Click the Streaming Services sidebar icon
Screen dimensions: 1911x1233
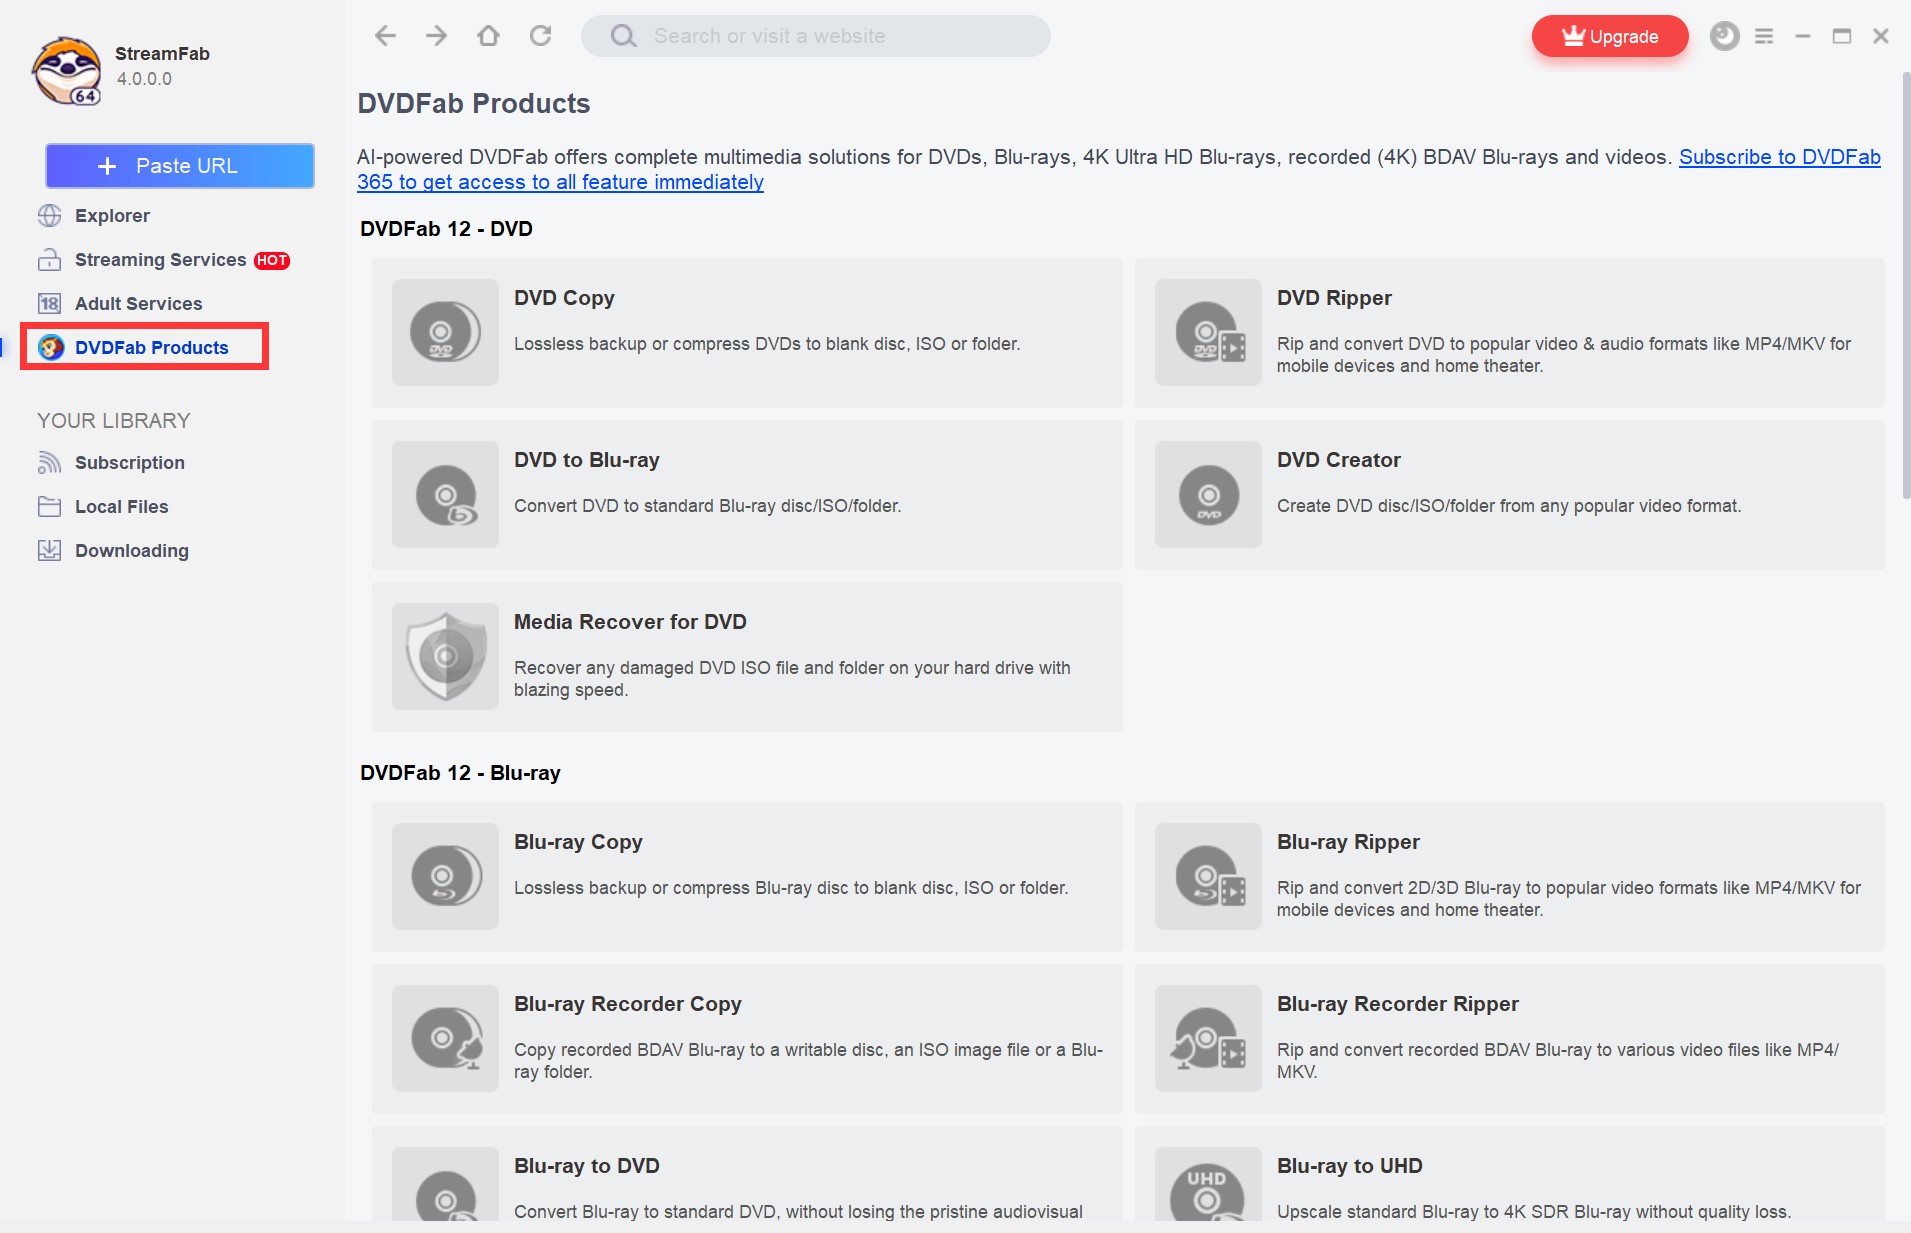49,259
